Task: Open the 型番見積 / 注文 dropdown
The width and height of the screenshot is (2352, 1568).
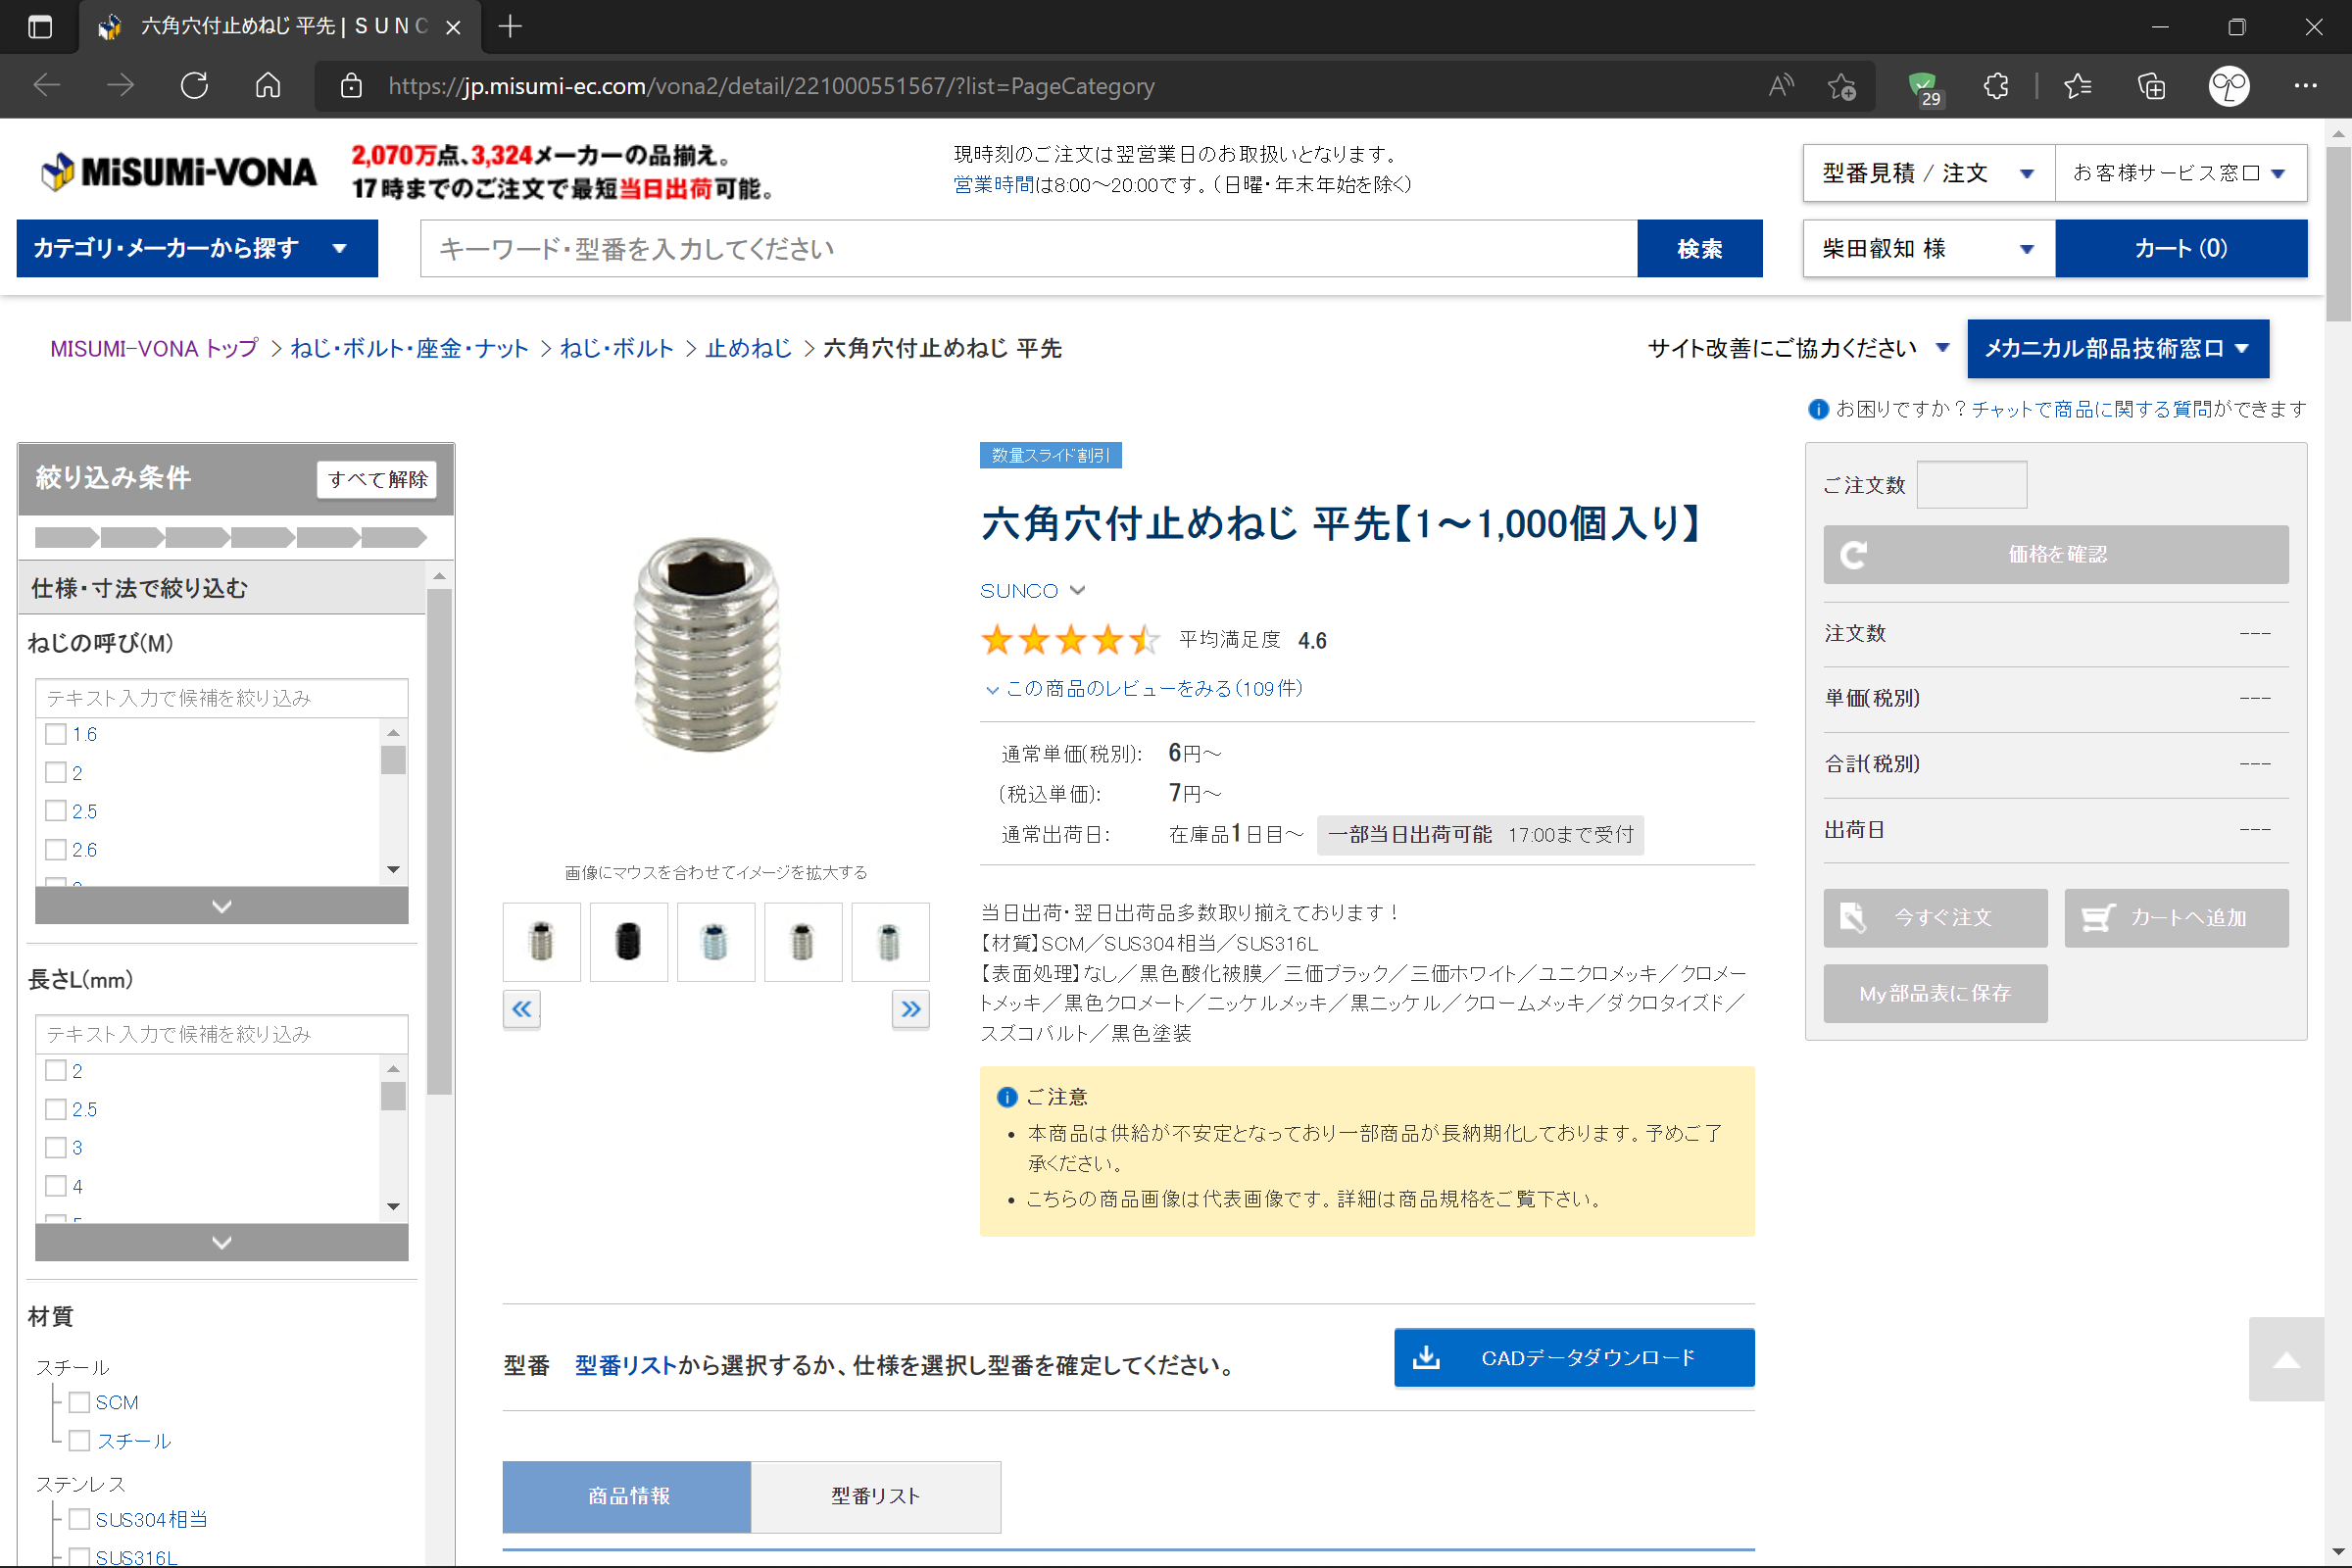Action: click(1929, 173)
